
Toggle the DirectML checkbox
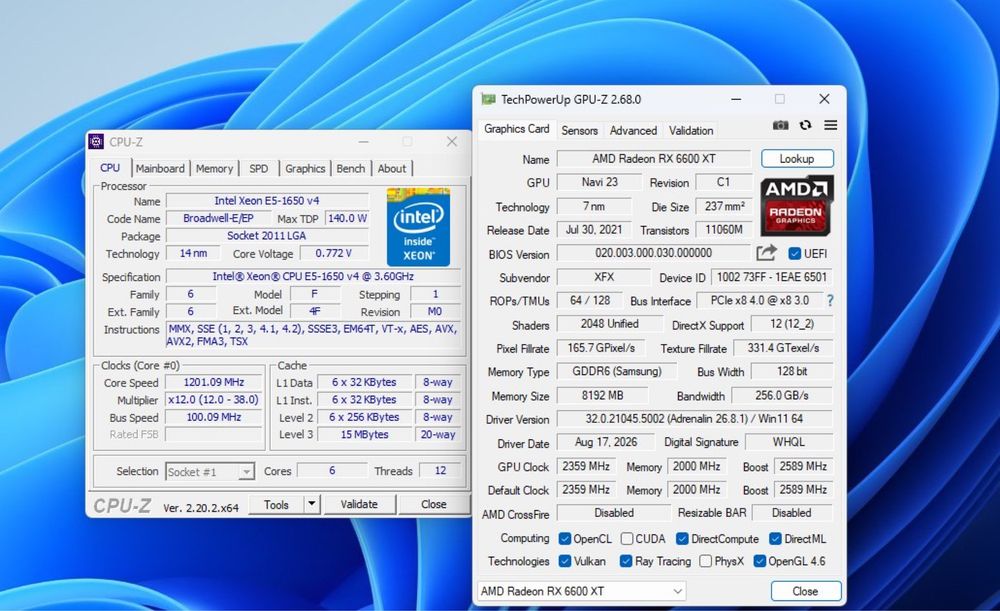tap(775, 539)
